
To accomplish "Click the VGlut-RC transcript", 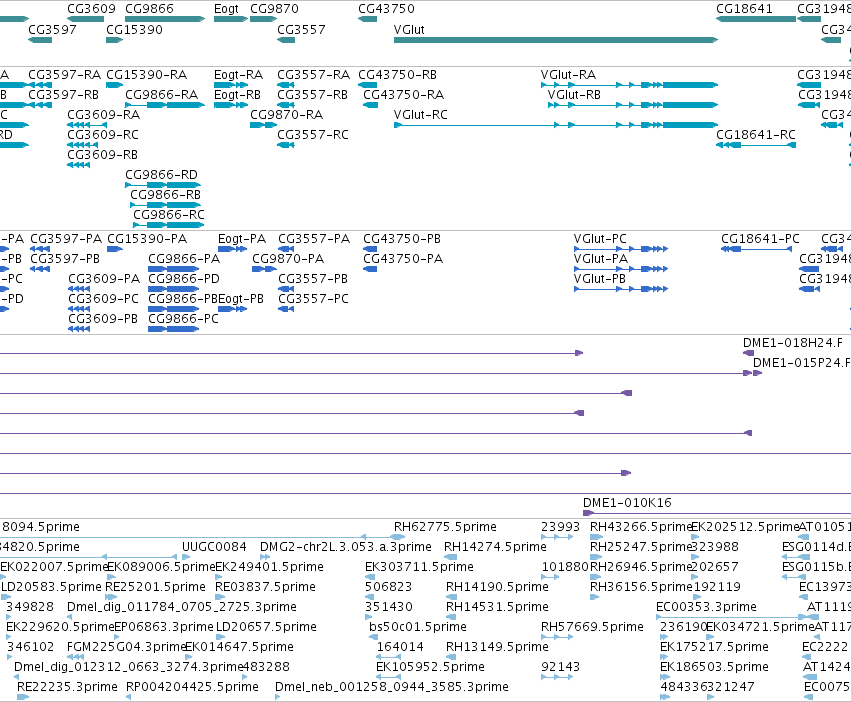I will pos(556,125).
